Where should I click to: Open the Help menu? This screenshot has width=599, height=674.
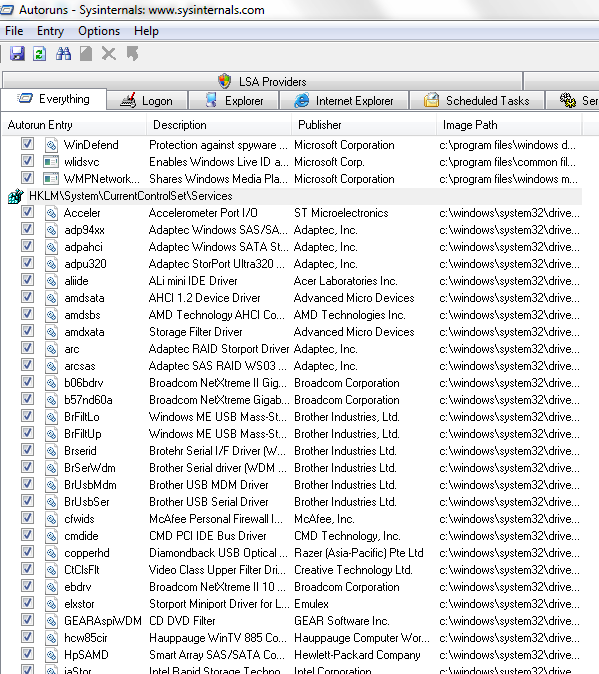(146, 31)
